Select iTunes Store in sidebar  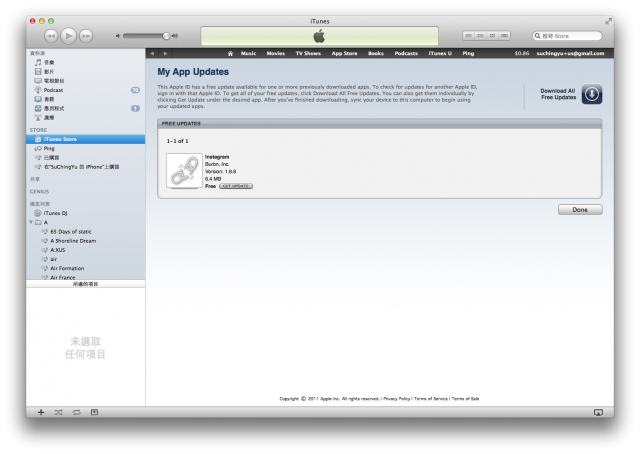85,139
